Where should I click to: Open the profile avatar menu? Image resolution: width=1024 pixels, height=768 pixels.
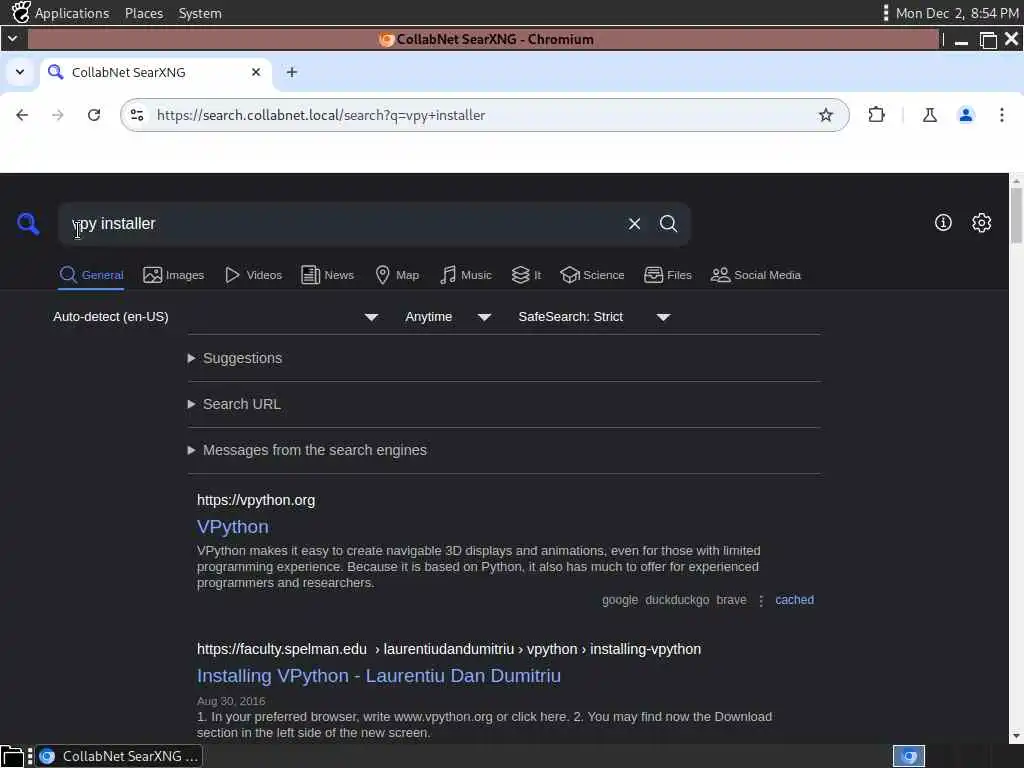coord(966,115)
